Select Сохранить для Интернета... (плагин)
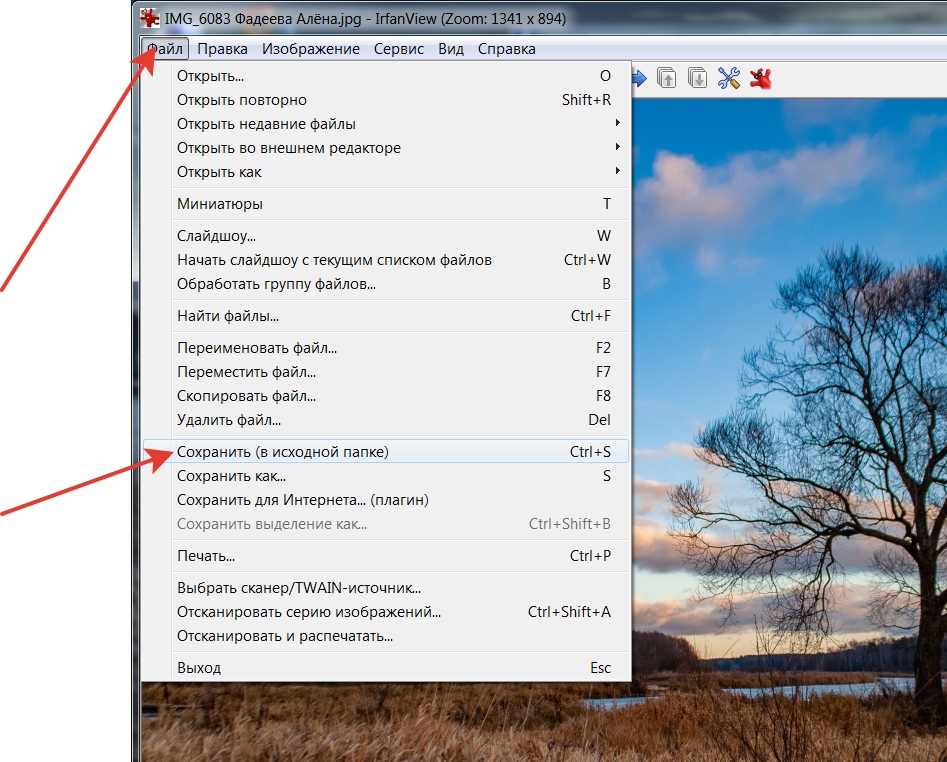 tap(386, 500)
